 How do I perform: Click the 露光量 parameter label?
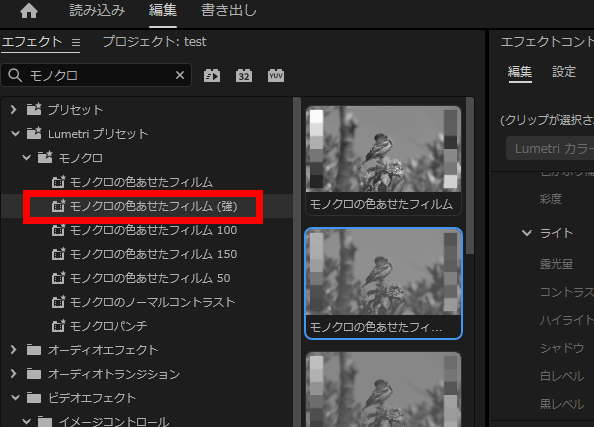point(556,264)
